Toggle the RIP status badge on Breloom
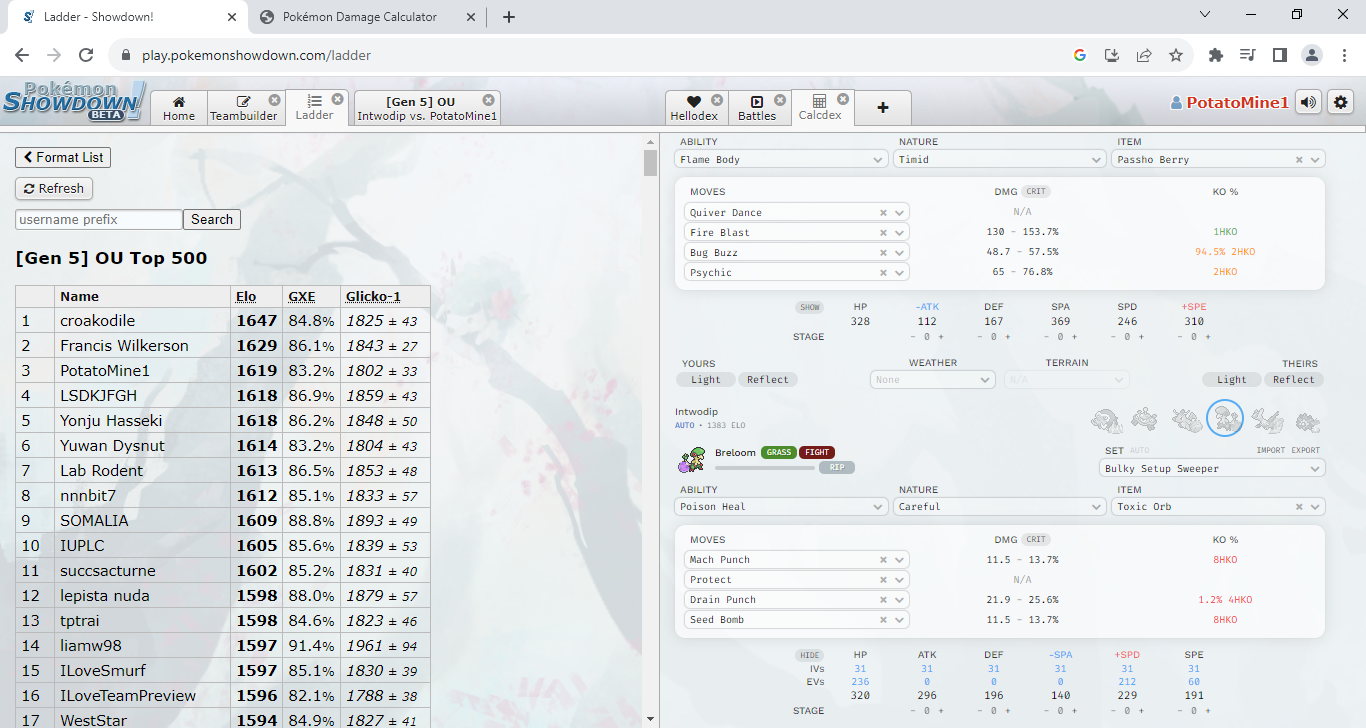Image resolution: width=1366 pixels, height=728 pixels. pyautogui.click(x=836, y=467)
